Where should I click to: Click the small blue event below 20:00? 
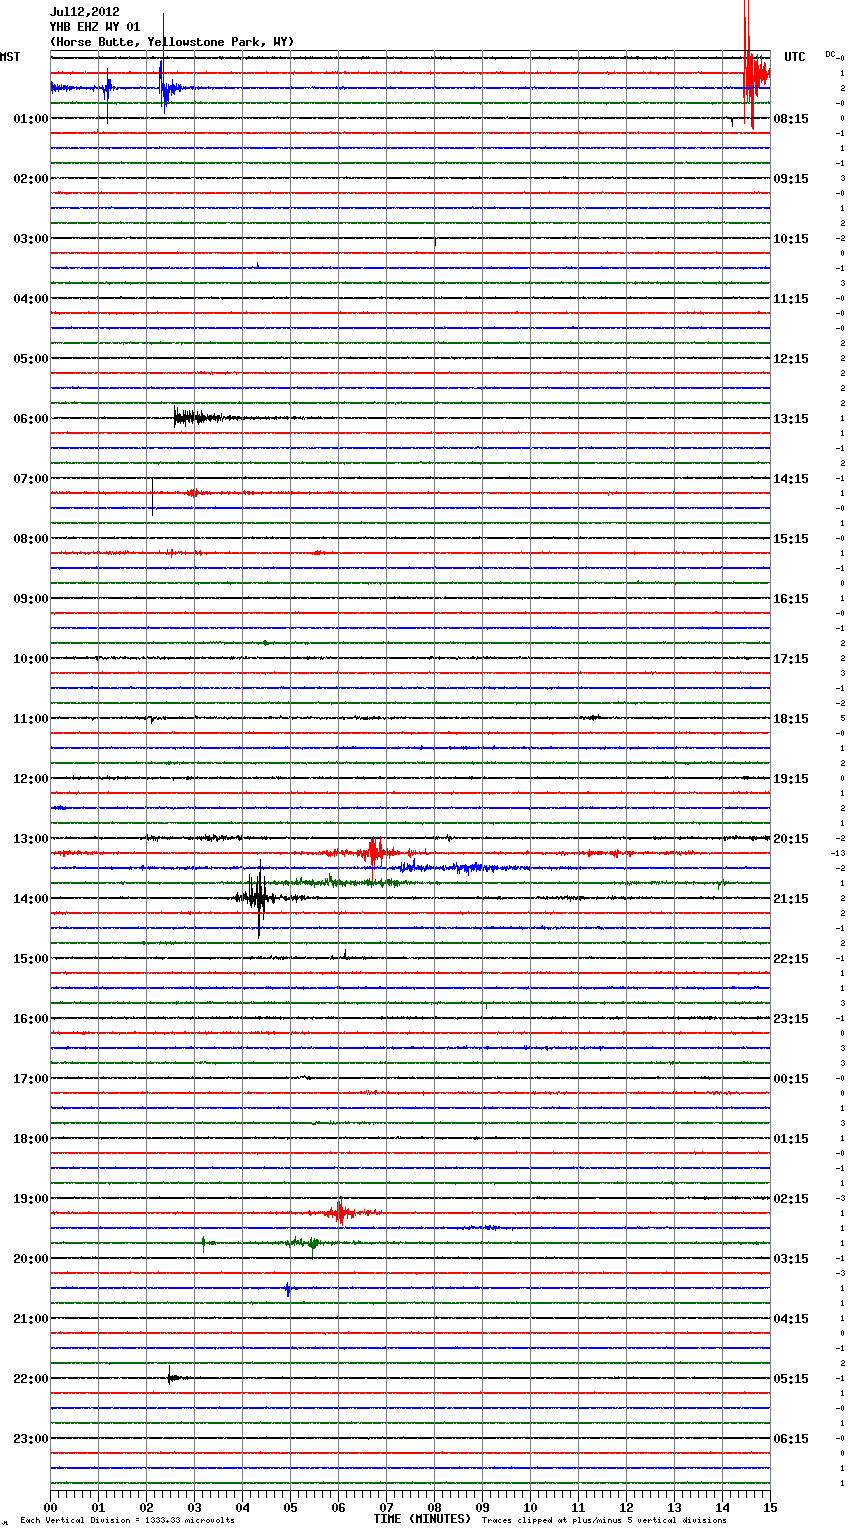pos(288,1288)
